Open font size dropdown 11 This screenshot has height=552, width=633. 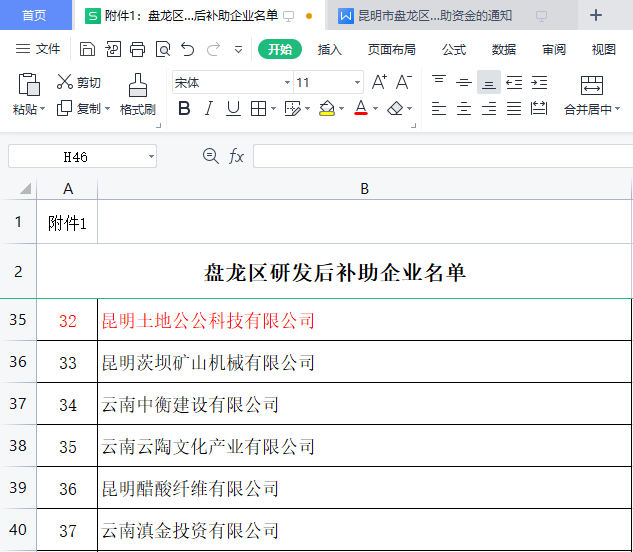click(x=357, y=82)
